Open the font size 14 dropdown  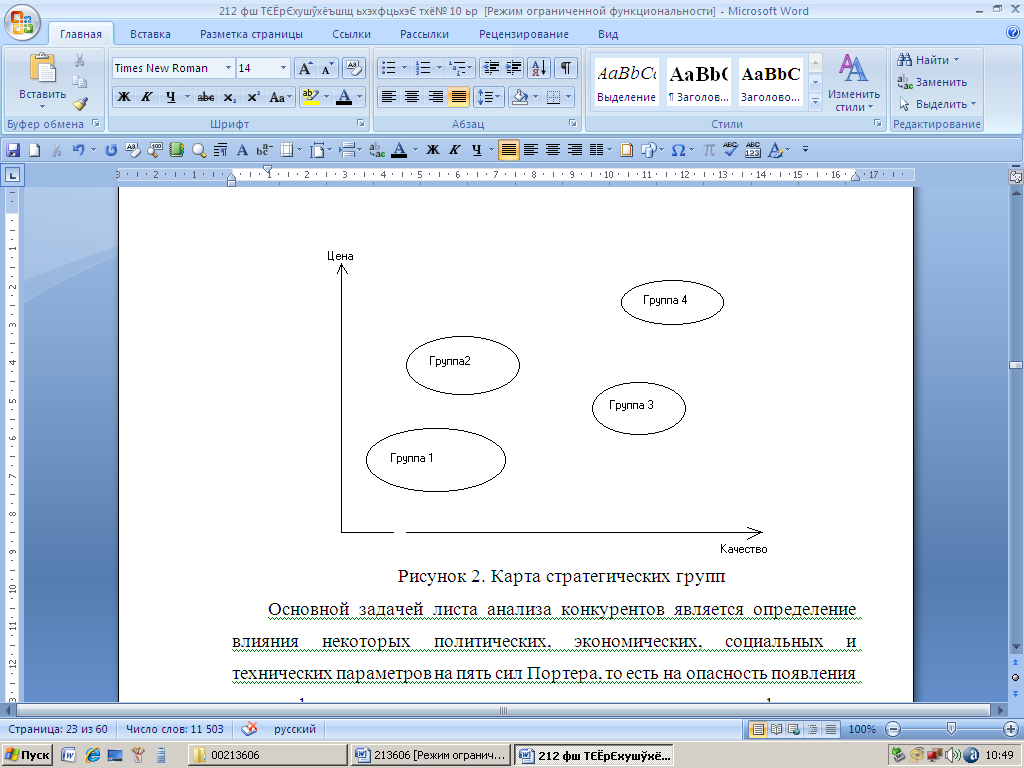click(283, 68)
